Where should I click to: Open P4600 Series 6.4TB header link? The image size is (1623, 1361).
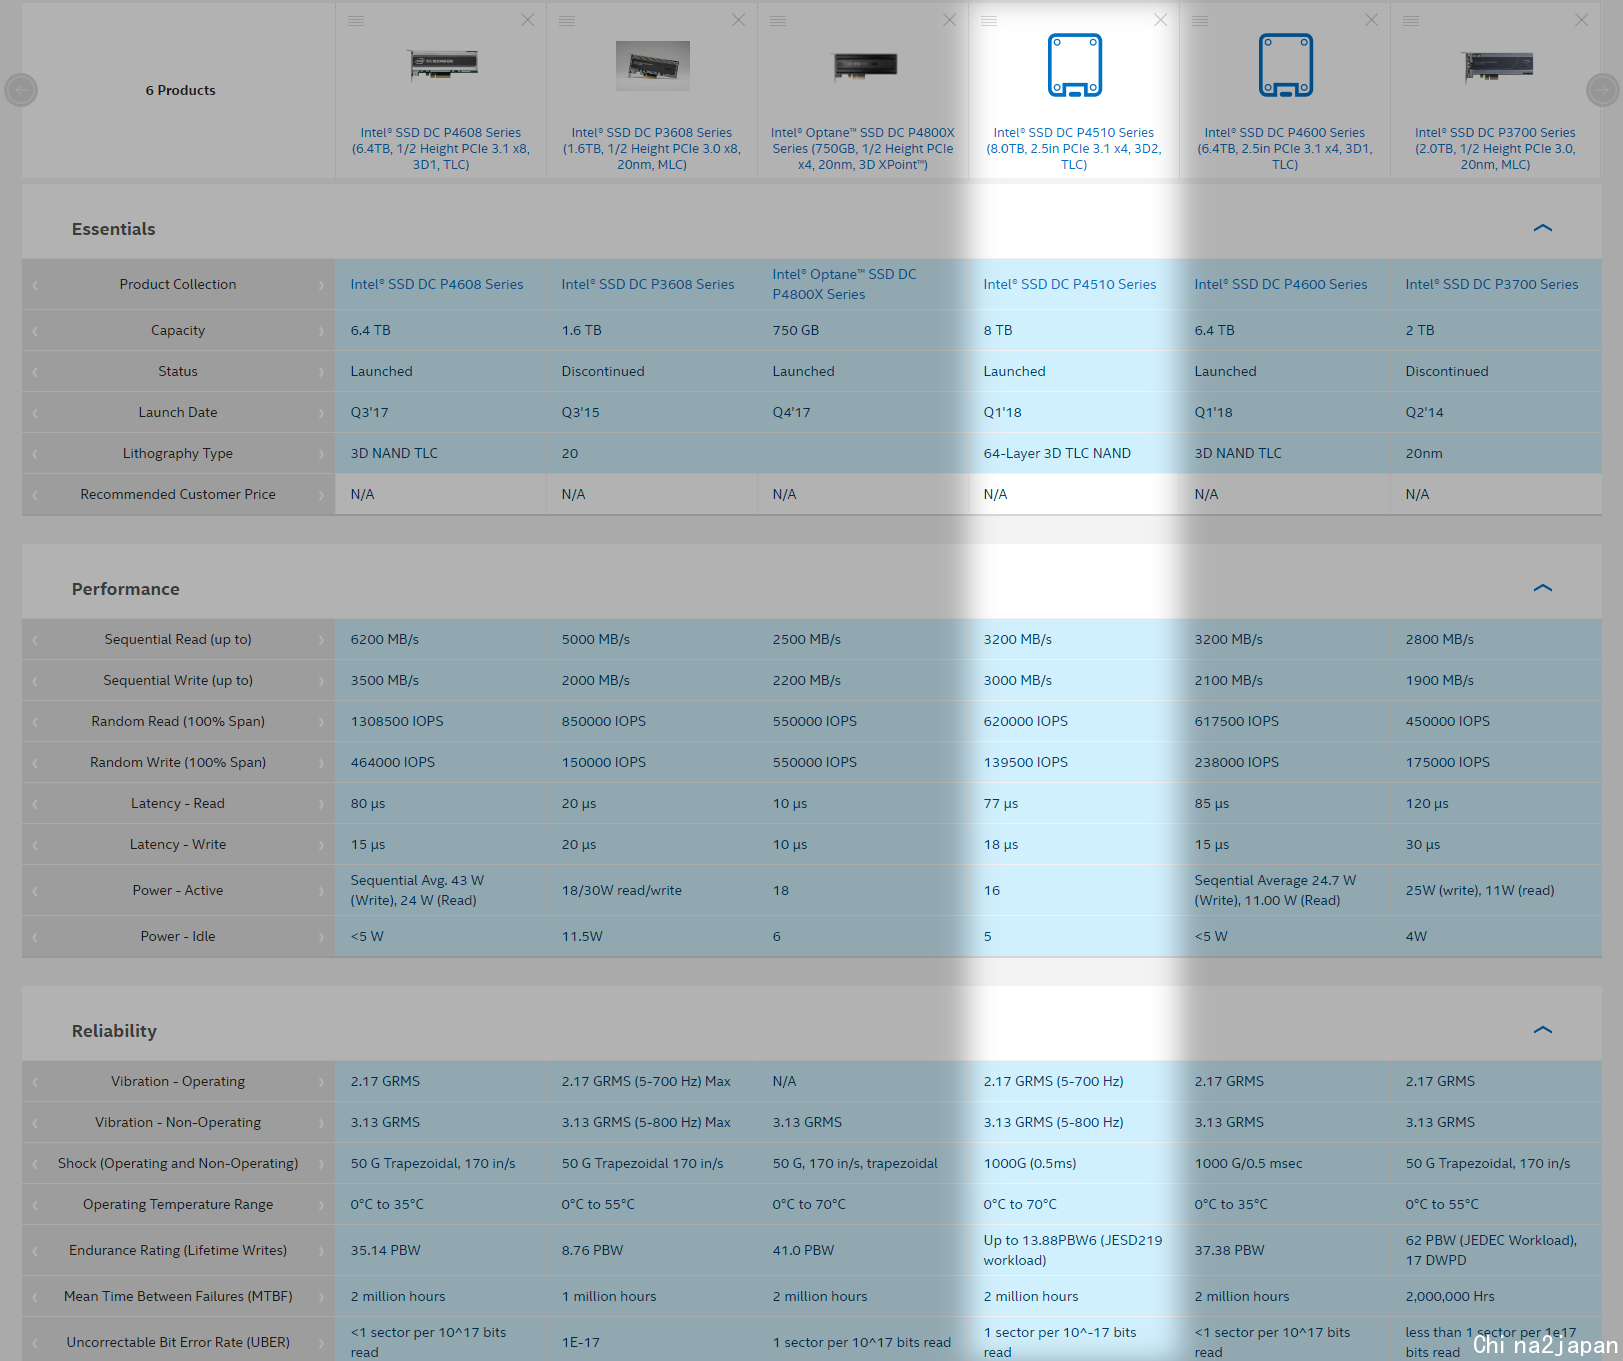(x=1285, y=148)
